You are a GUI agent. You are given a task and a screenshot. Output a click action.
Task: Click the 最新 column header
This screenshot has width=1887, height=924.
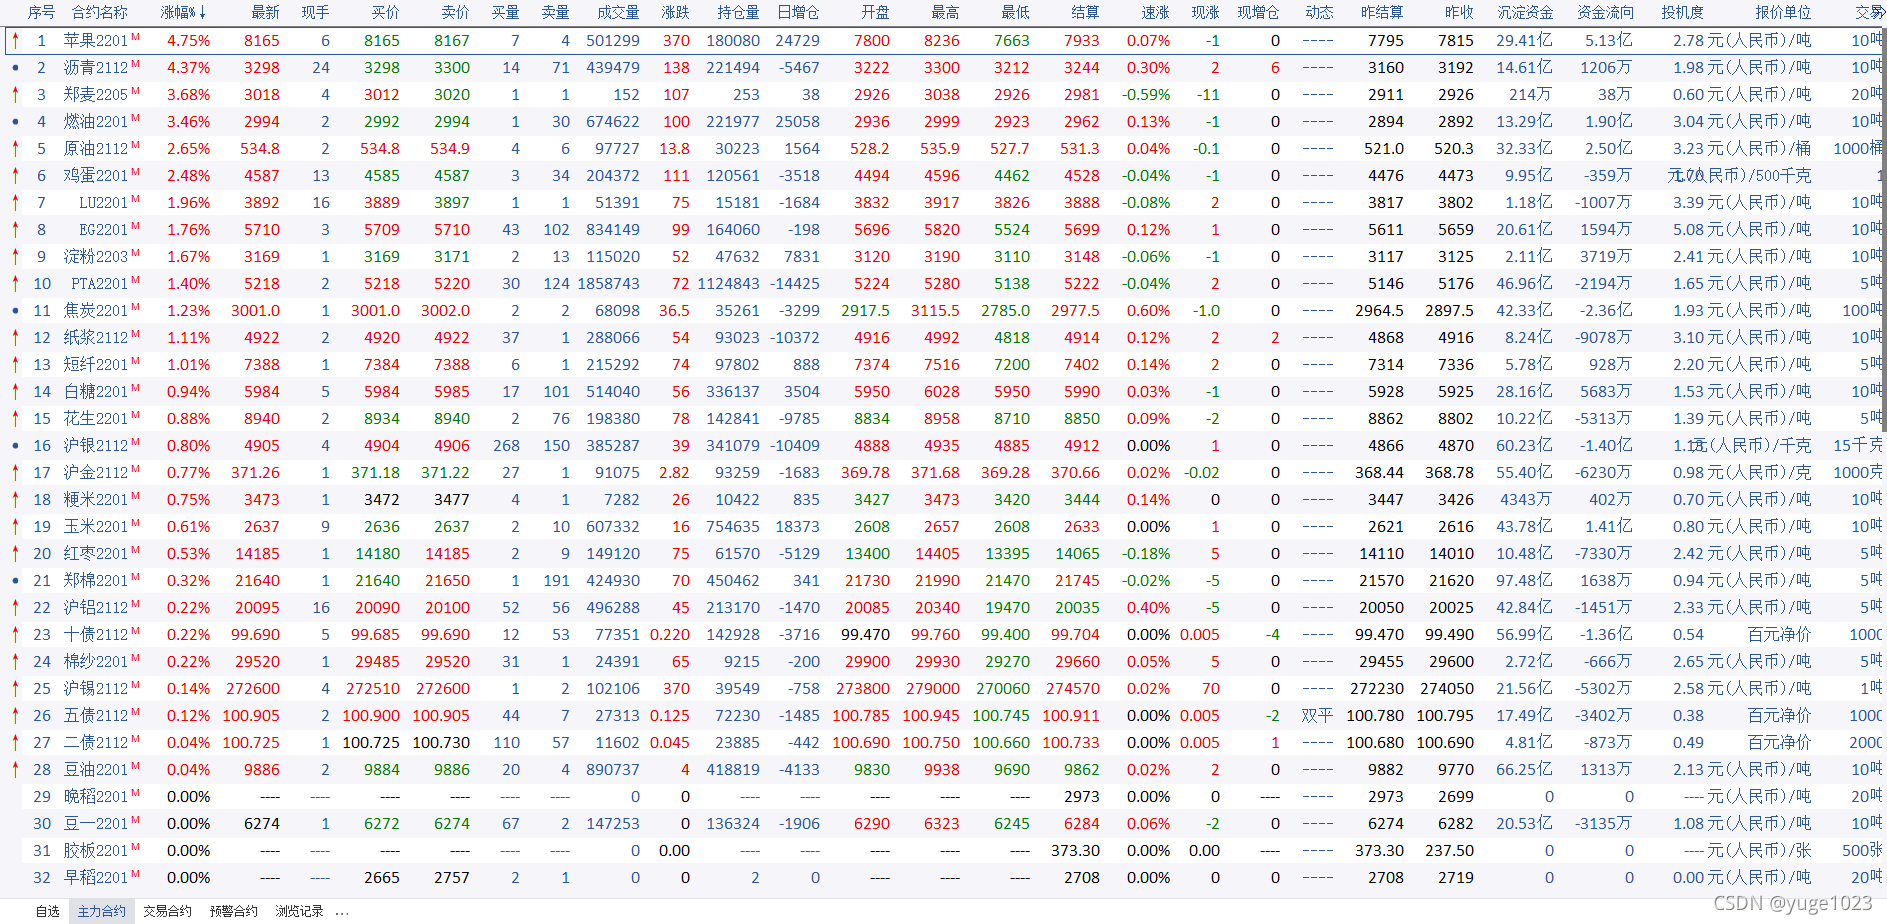(265, 12)
